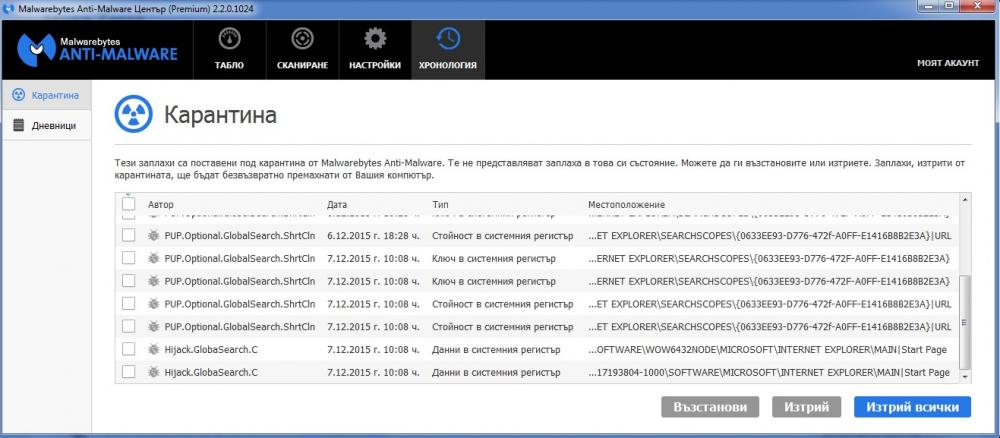Sort by the Местоположение column header
The height and width of the screenshot is (438, 1000).
point(626,205)
